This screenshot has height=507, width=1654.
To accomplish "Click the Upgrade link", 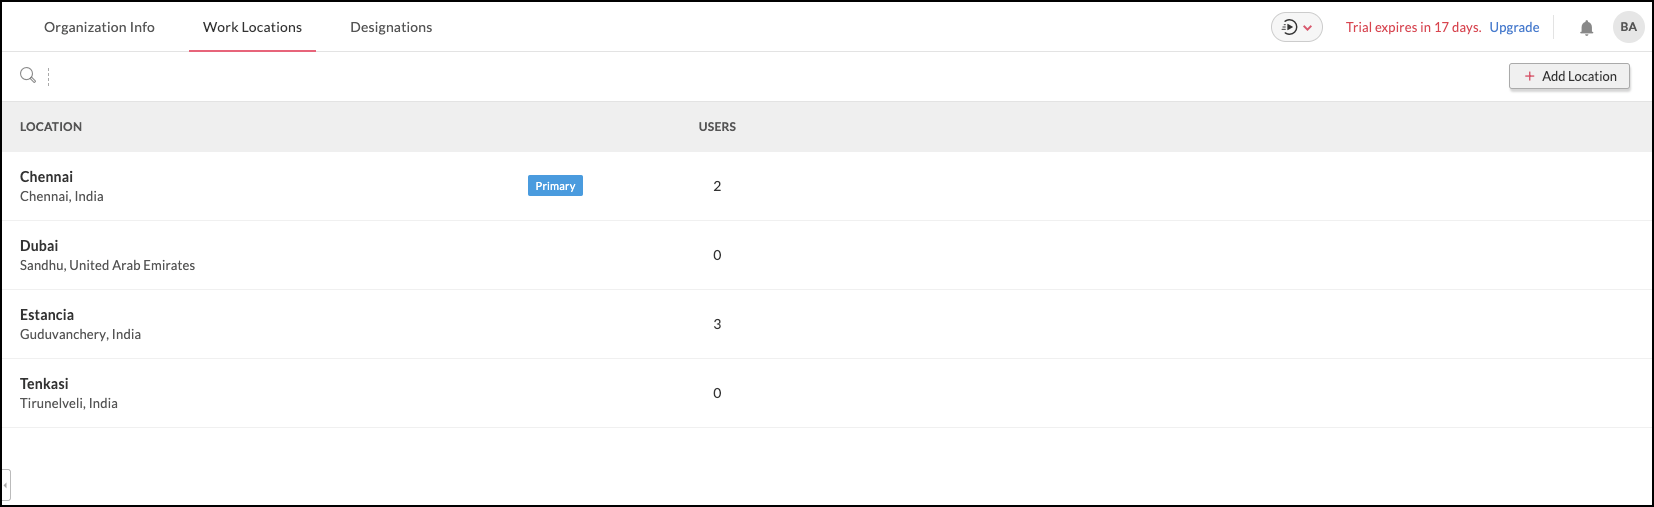I will coord(1514,27).
